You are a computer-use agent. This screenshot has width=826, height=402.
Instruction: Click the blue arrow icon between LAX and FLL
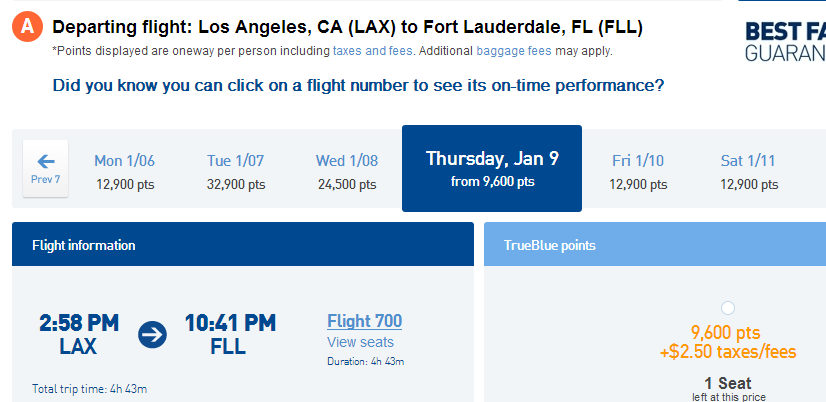click(153, 335)
